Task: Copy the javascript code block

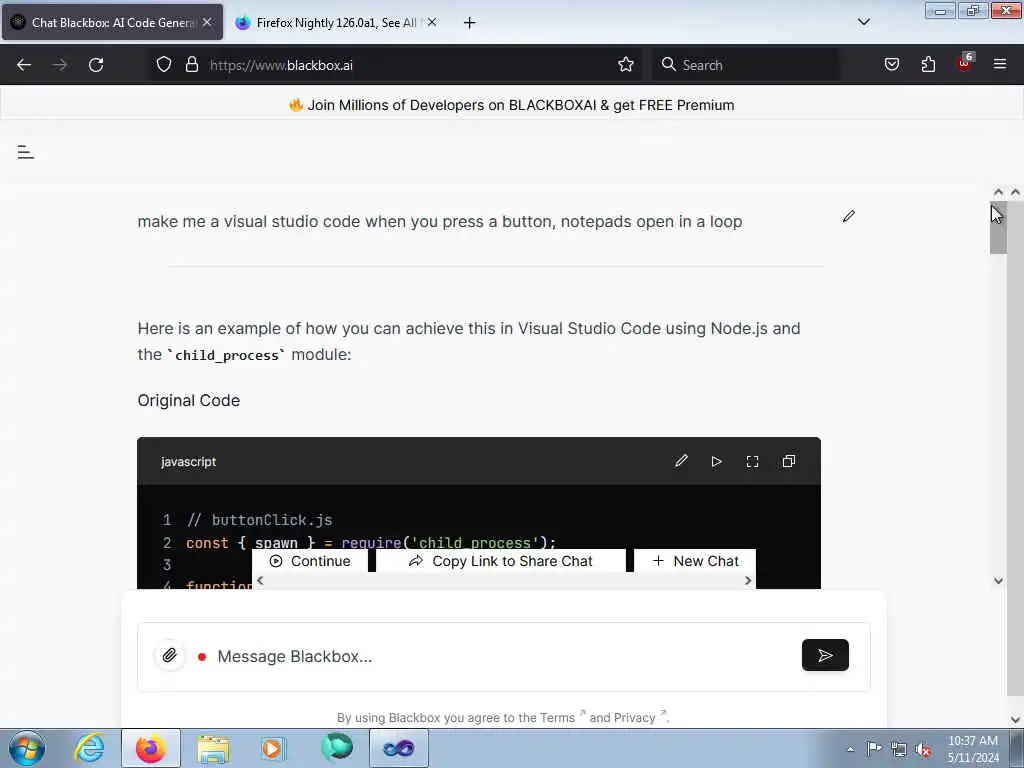Action: (788, 461)
